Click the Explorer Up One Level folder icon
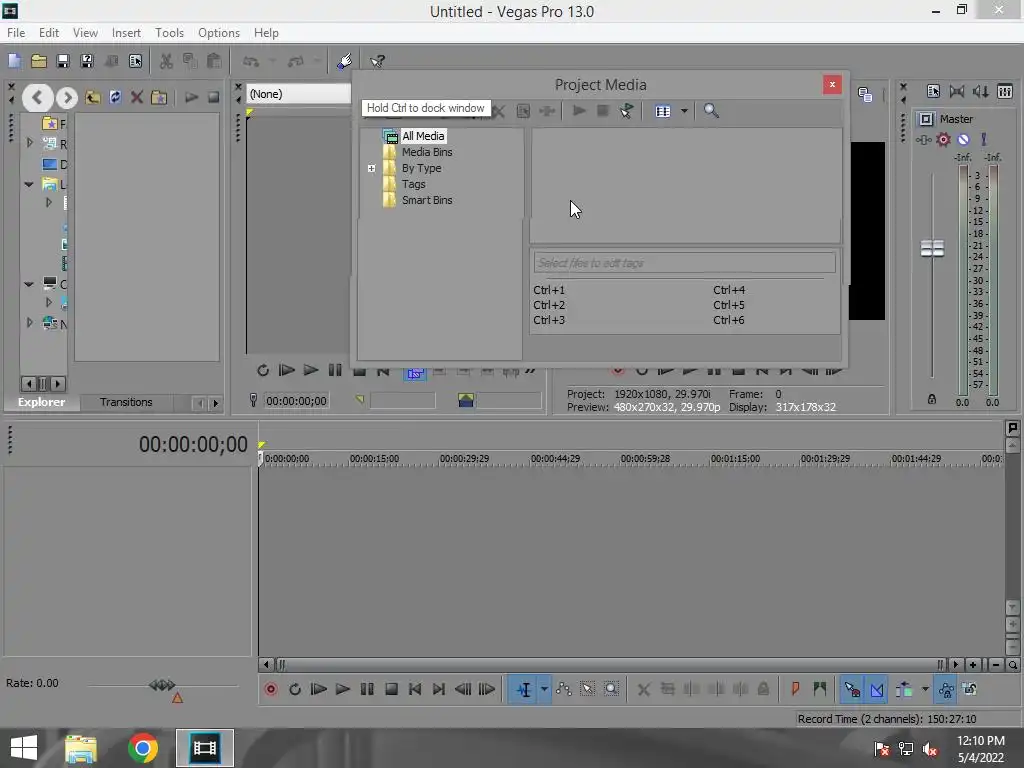 click(x=92, y=98)
